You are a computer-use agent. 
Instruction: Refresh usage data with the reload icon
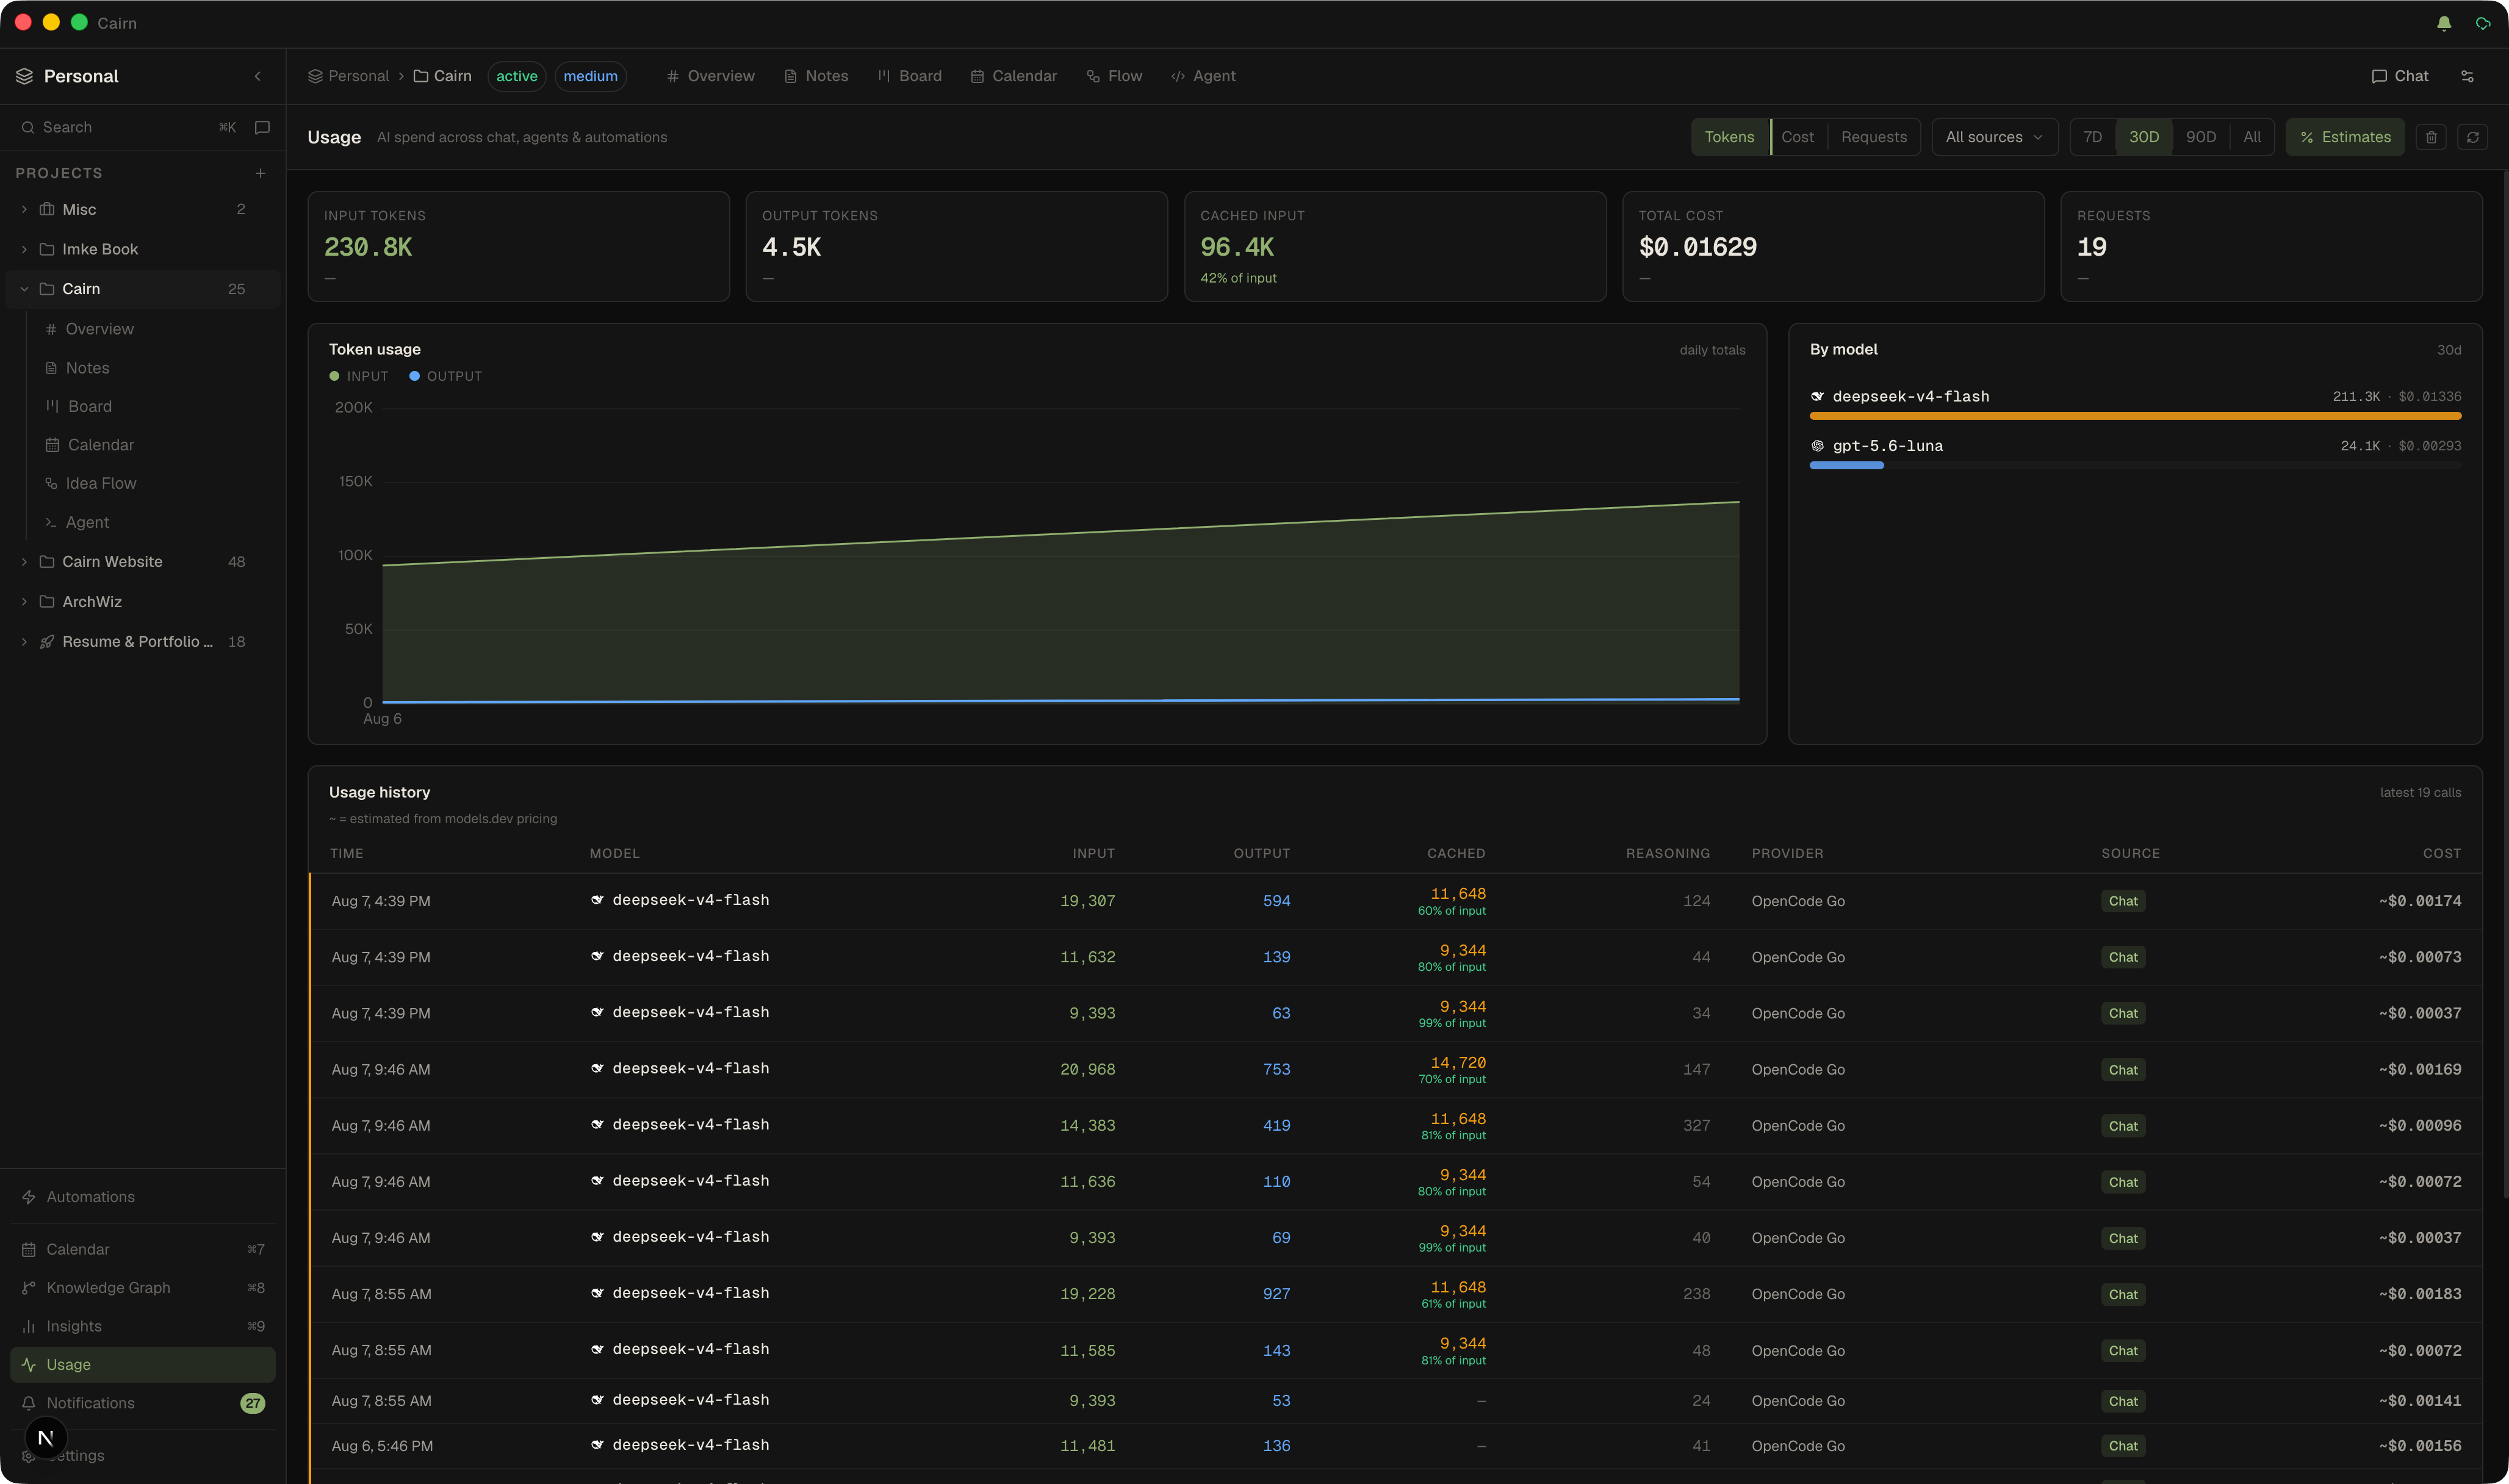click(x=2473, y=137)
